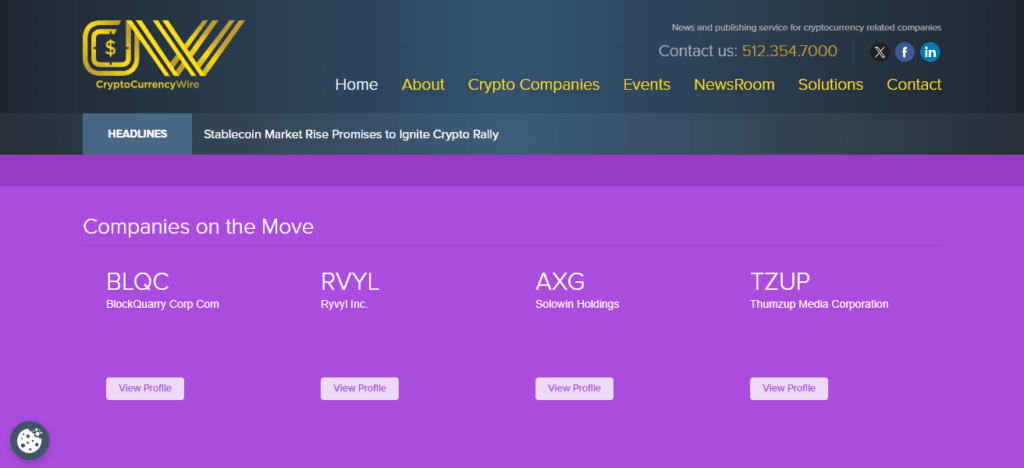Click the cookie preferences icon
This screenshot has height=468, width=1024.
point(30,440)
